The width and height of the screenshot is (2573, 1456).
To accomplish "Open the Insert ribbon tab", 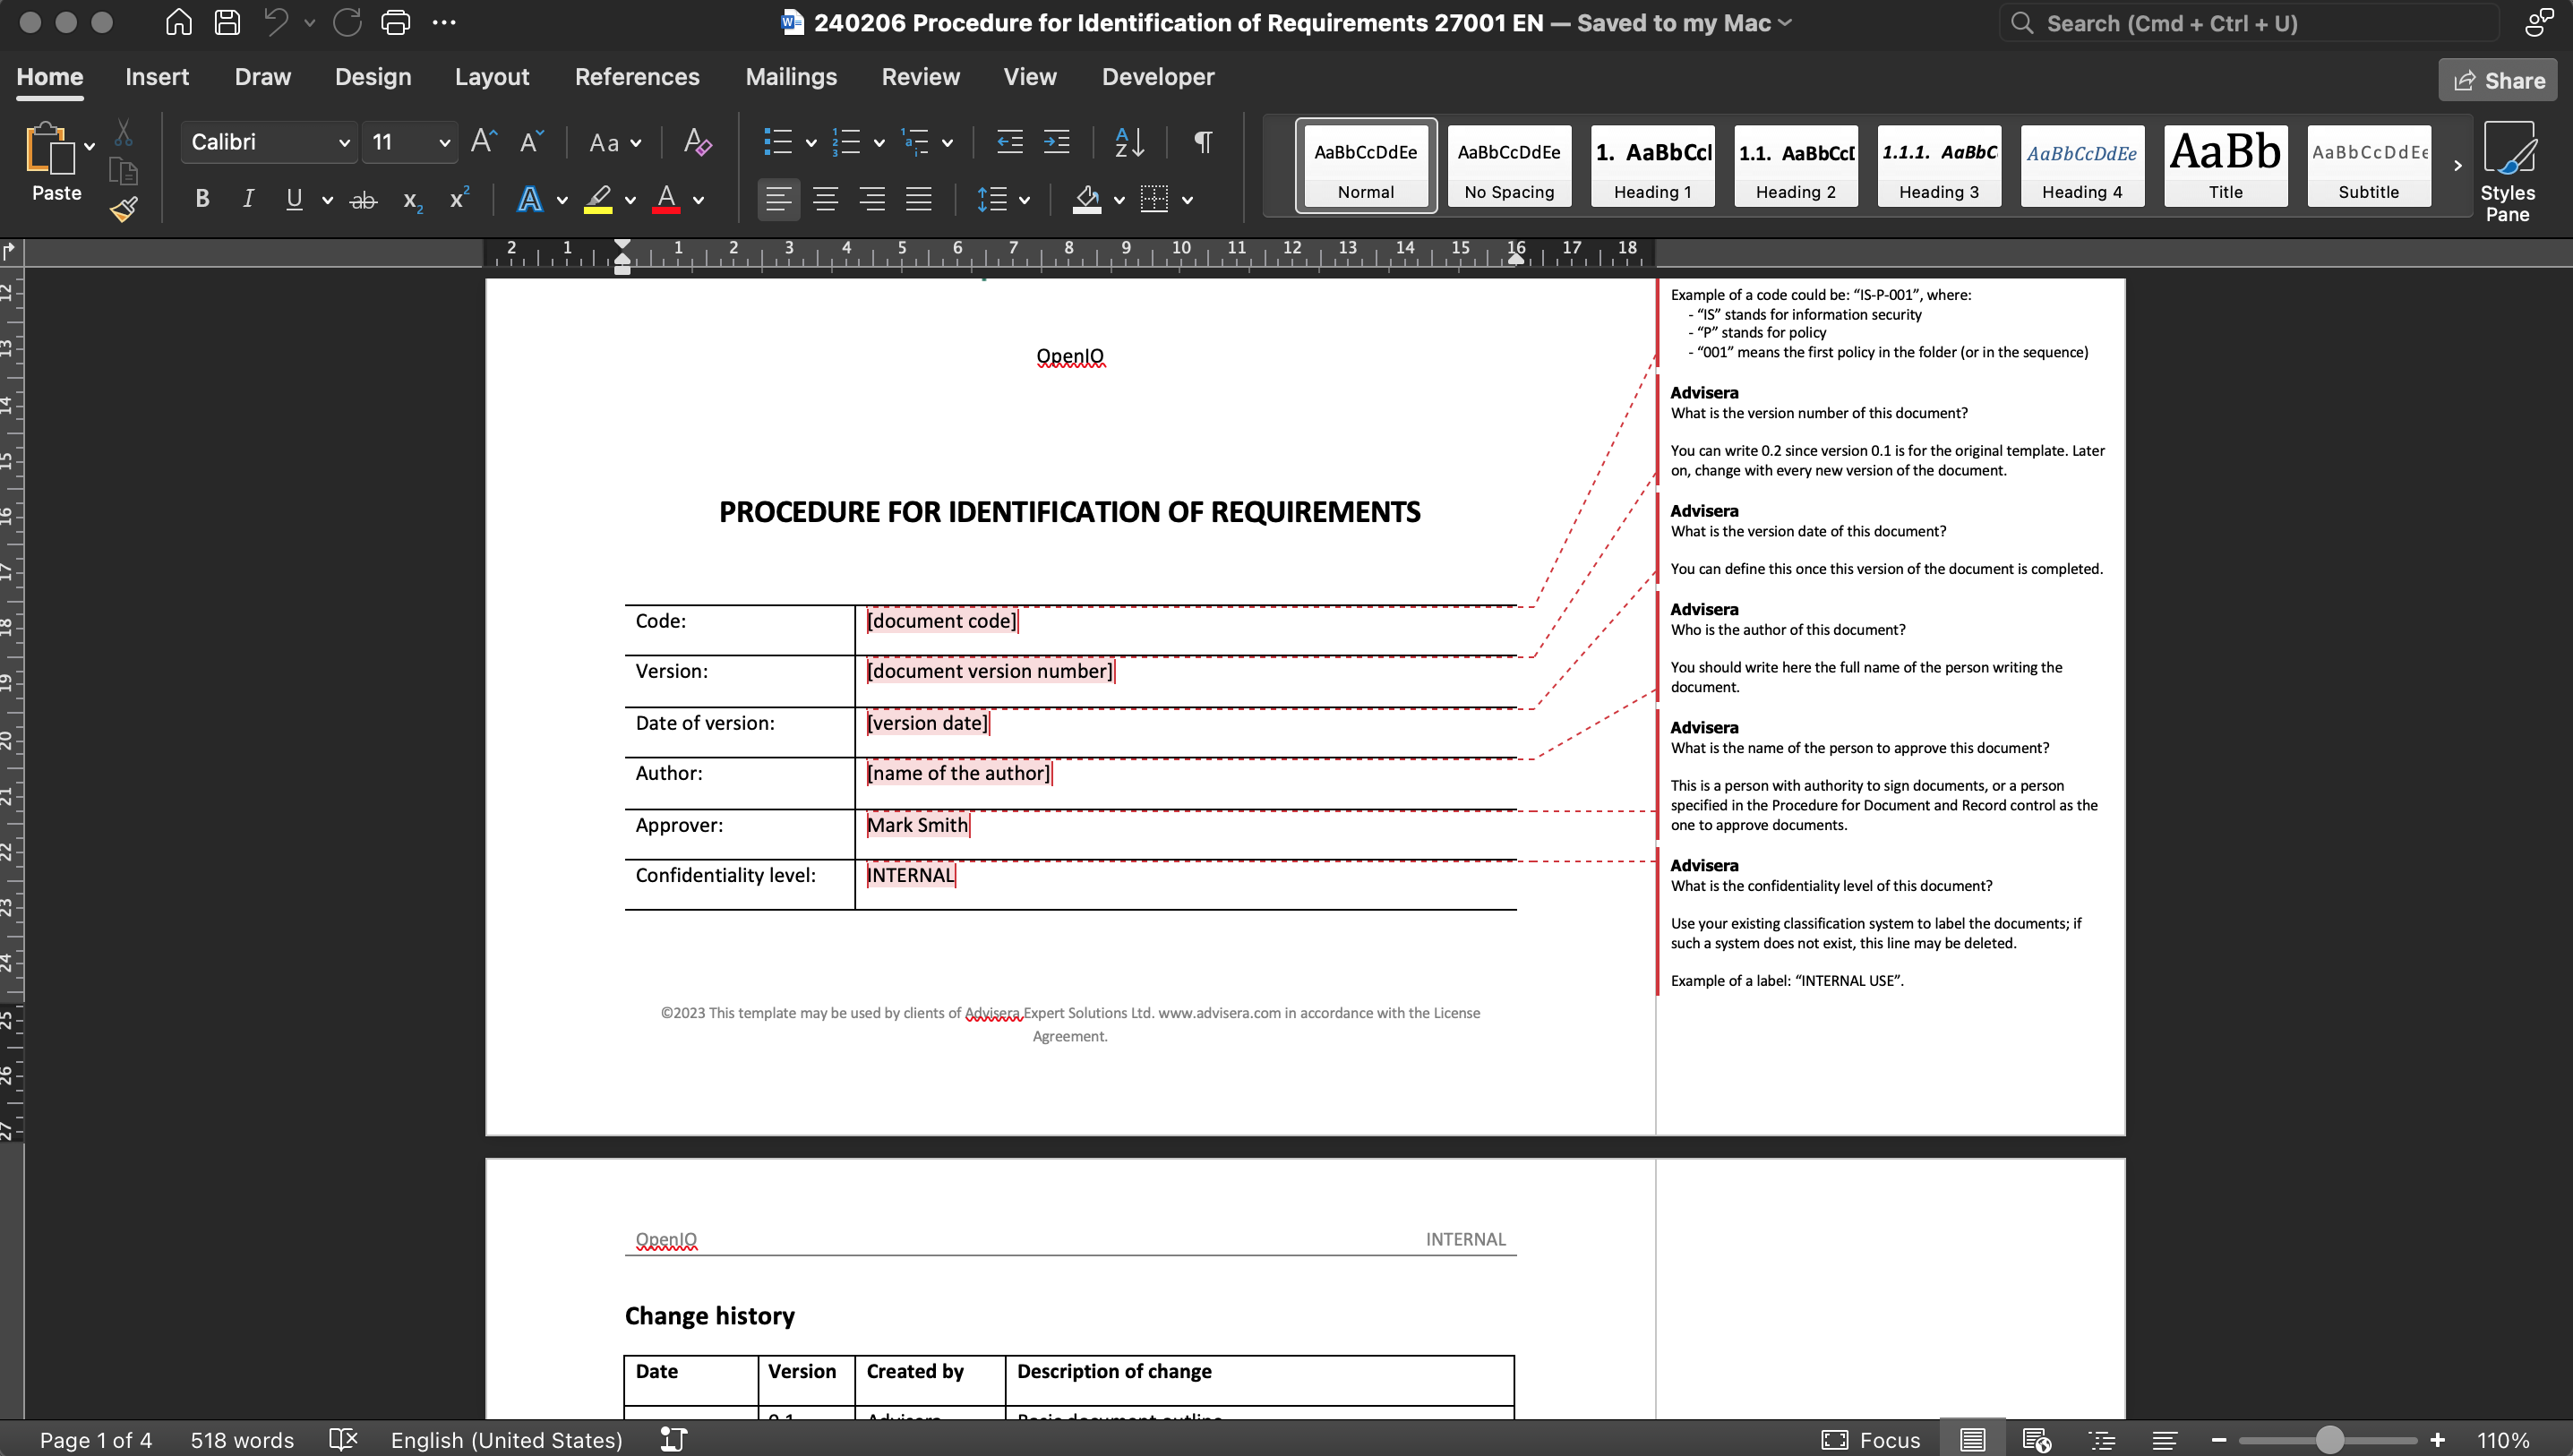I will point(156,76).
